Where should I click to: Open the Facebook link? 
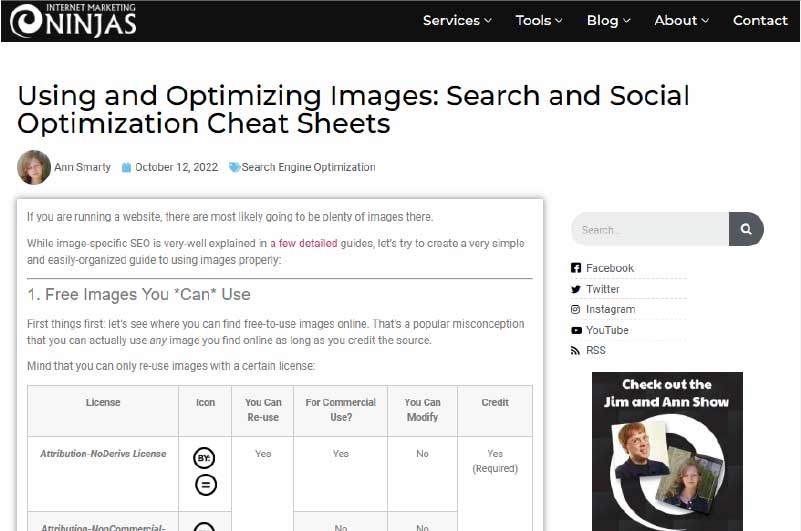click(609, 268)
